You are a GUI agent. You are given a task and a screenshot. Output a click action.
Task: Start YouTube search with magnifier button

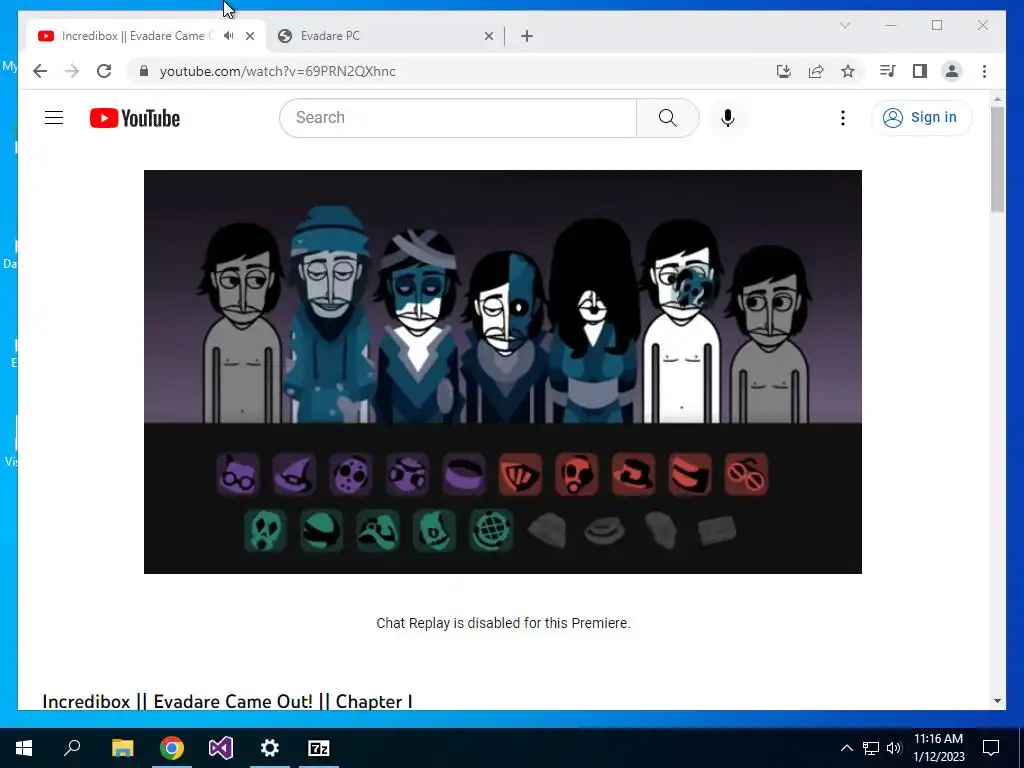click(x=667, y=118)
